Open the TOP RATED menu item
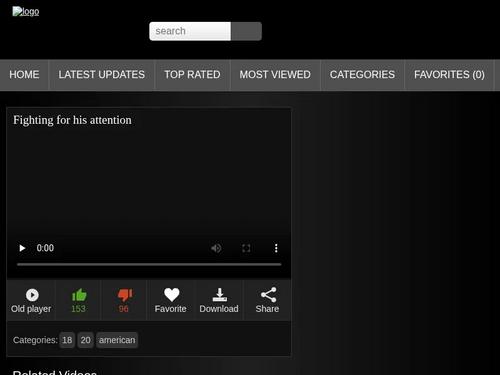This screenshot has width=500, height=375. tap(192, 75)
